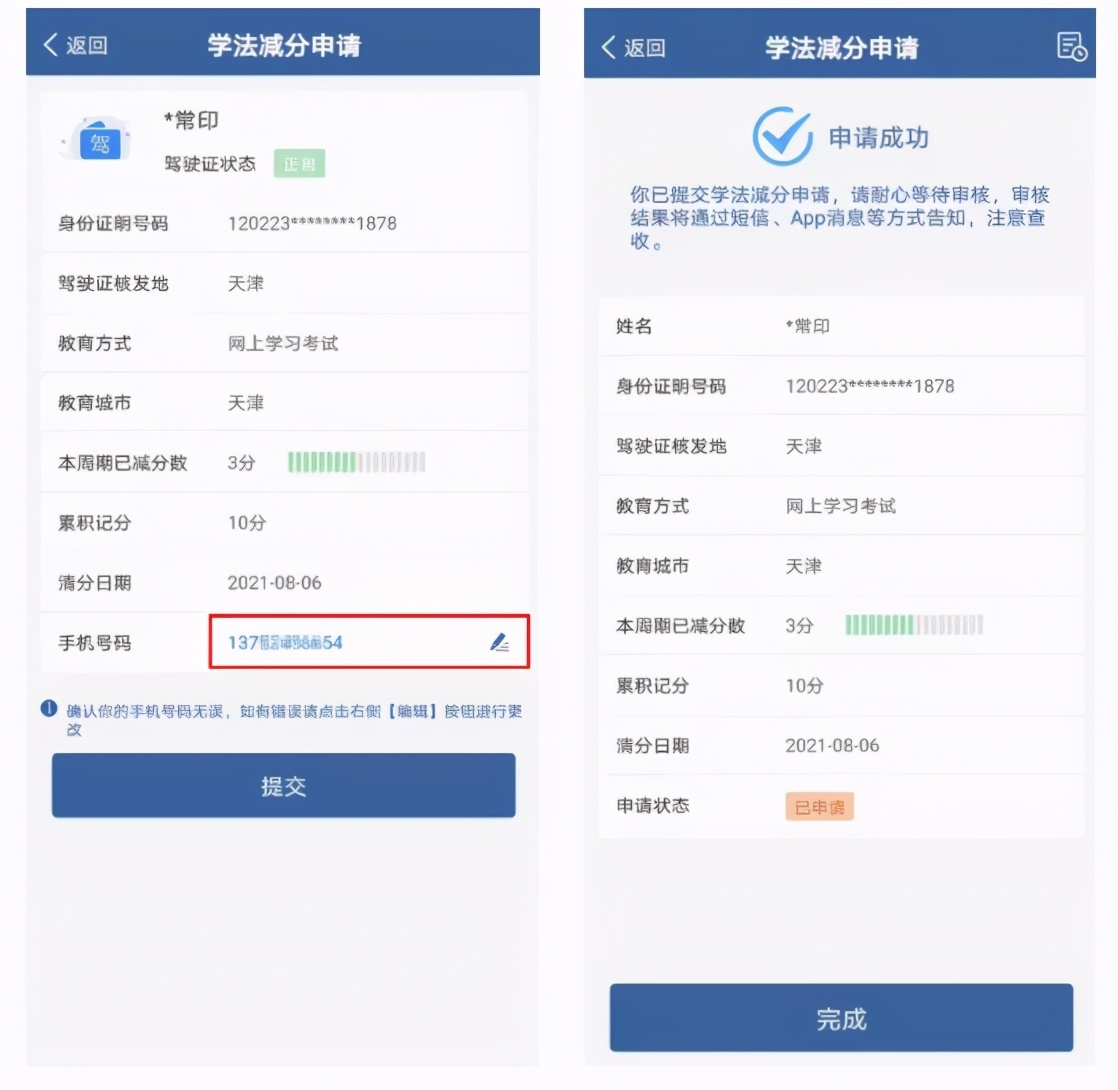Click the blue info icon near phone confirmation note

click(48, 709)
